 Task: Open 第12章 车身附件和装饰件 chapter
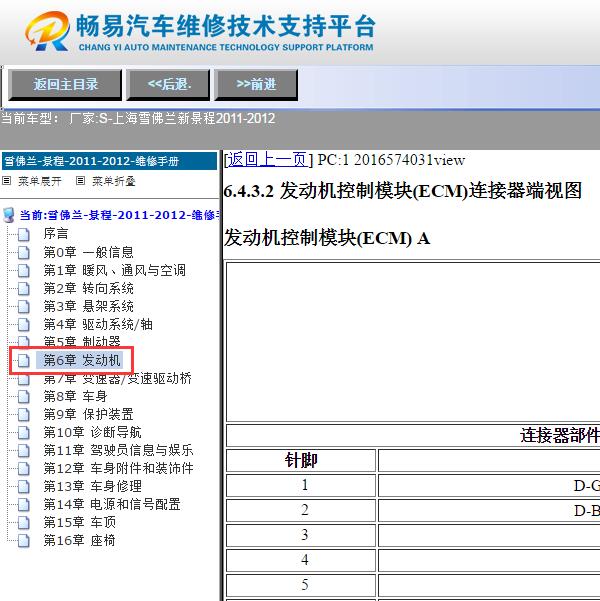pos(118,468)
